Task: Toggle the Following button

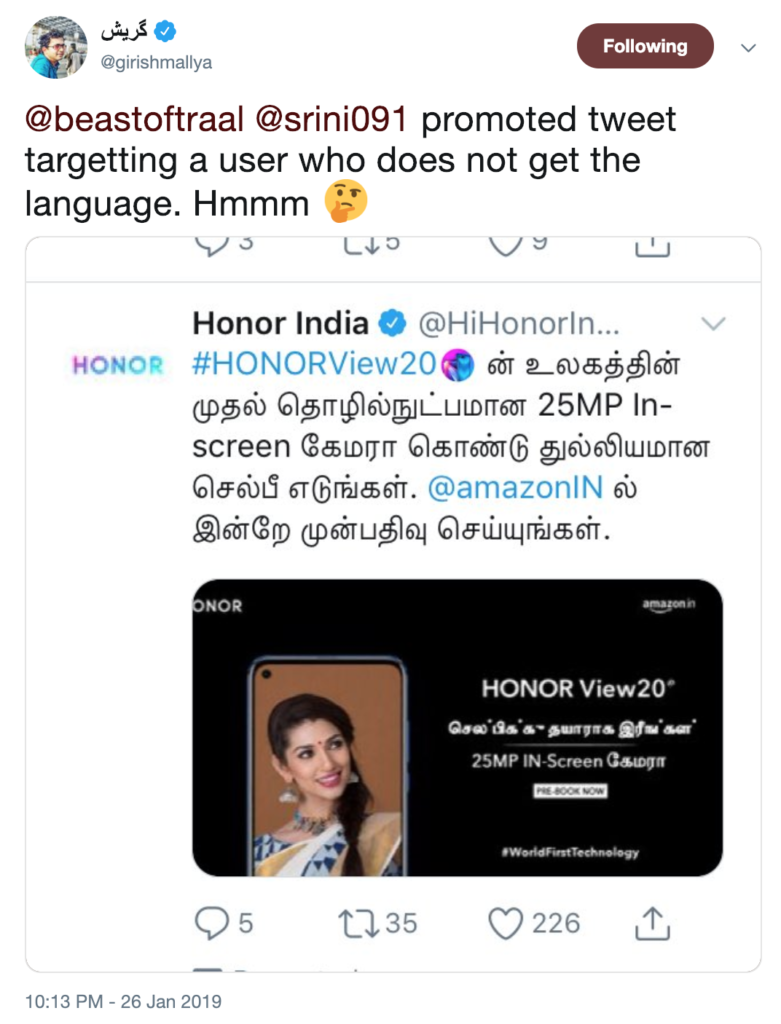Action: pyautogui.click(x=645, y=46)
